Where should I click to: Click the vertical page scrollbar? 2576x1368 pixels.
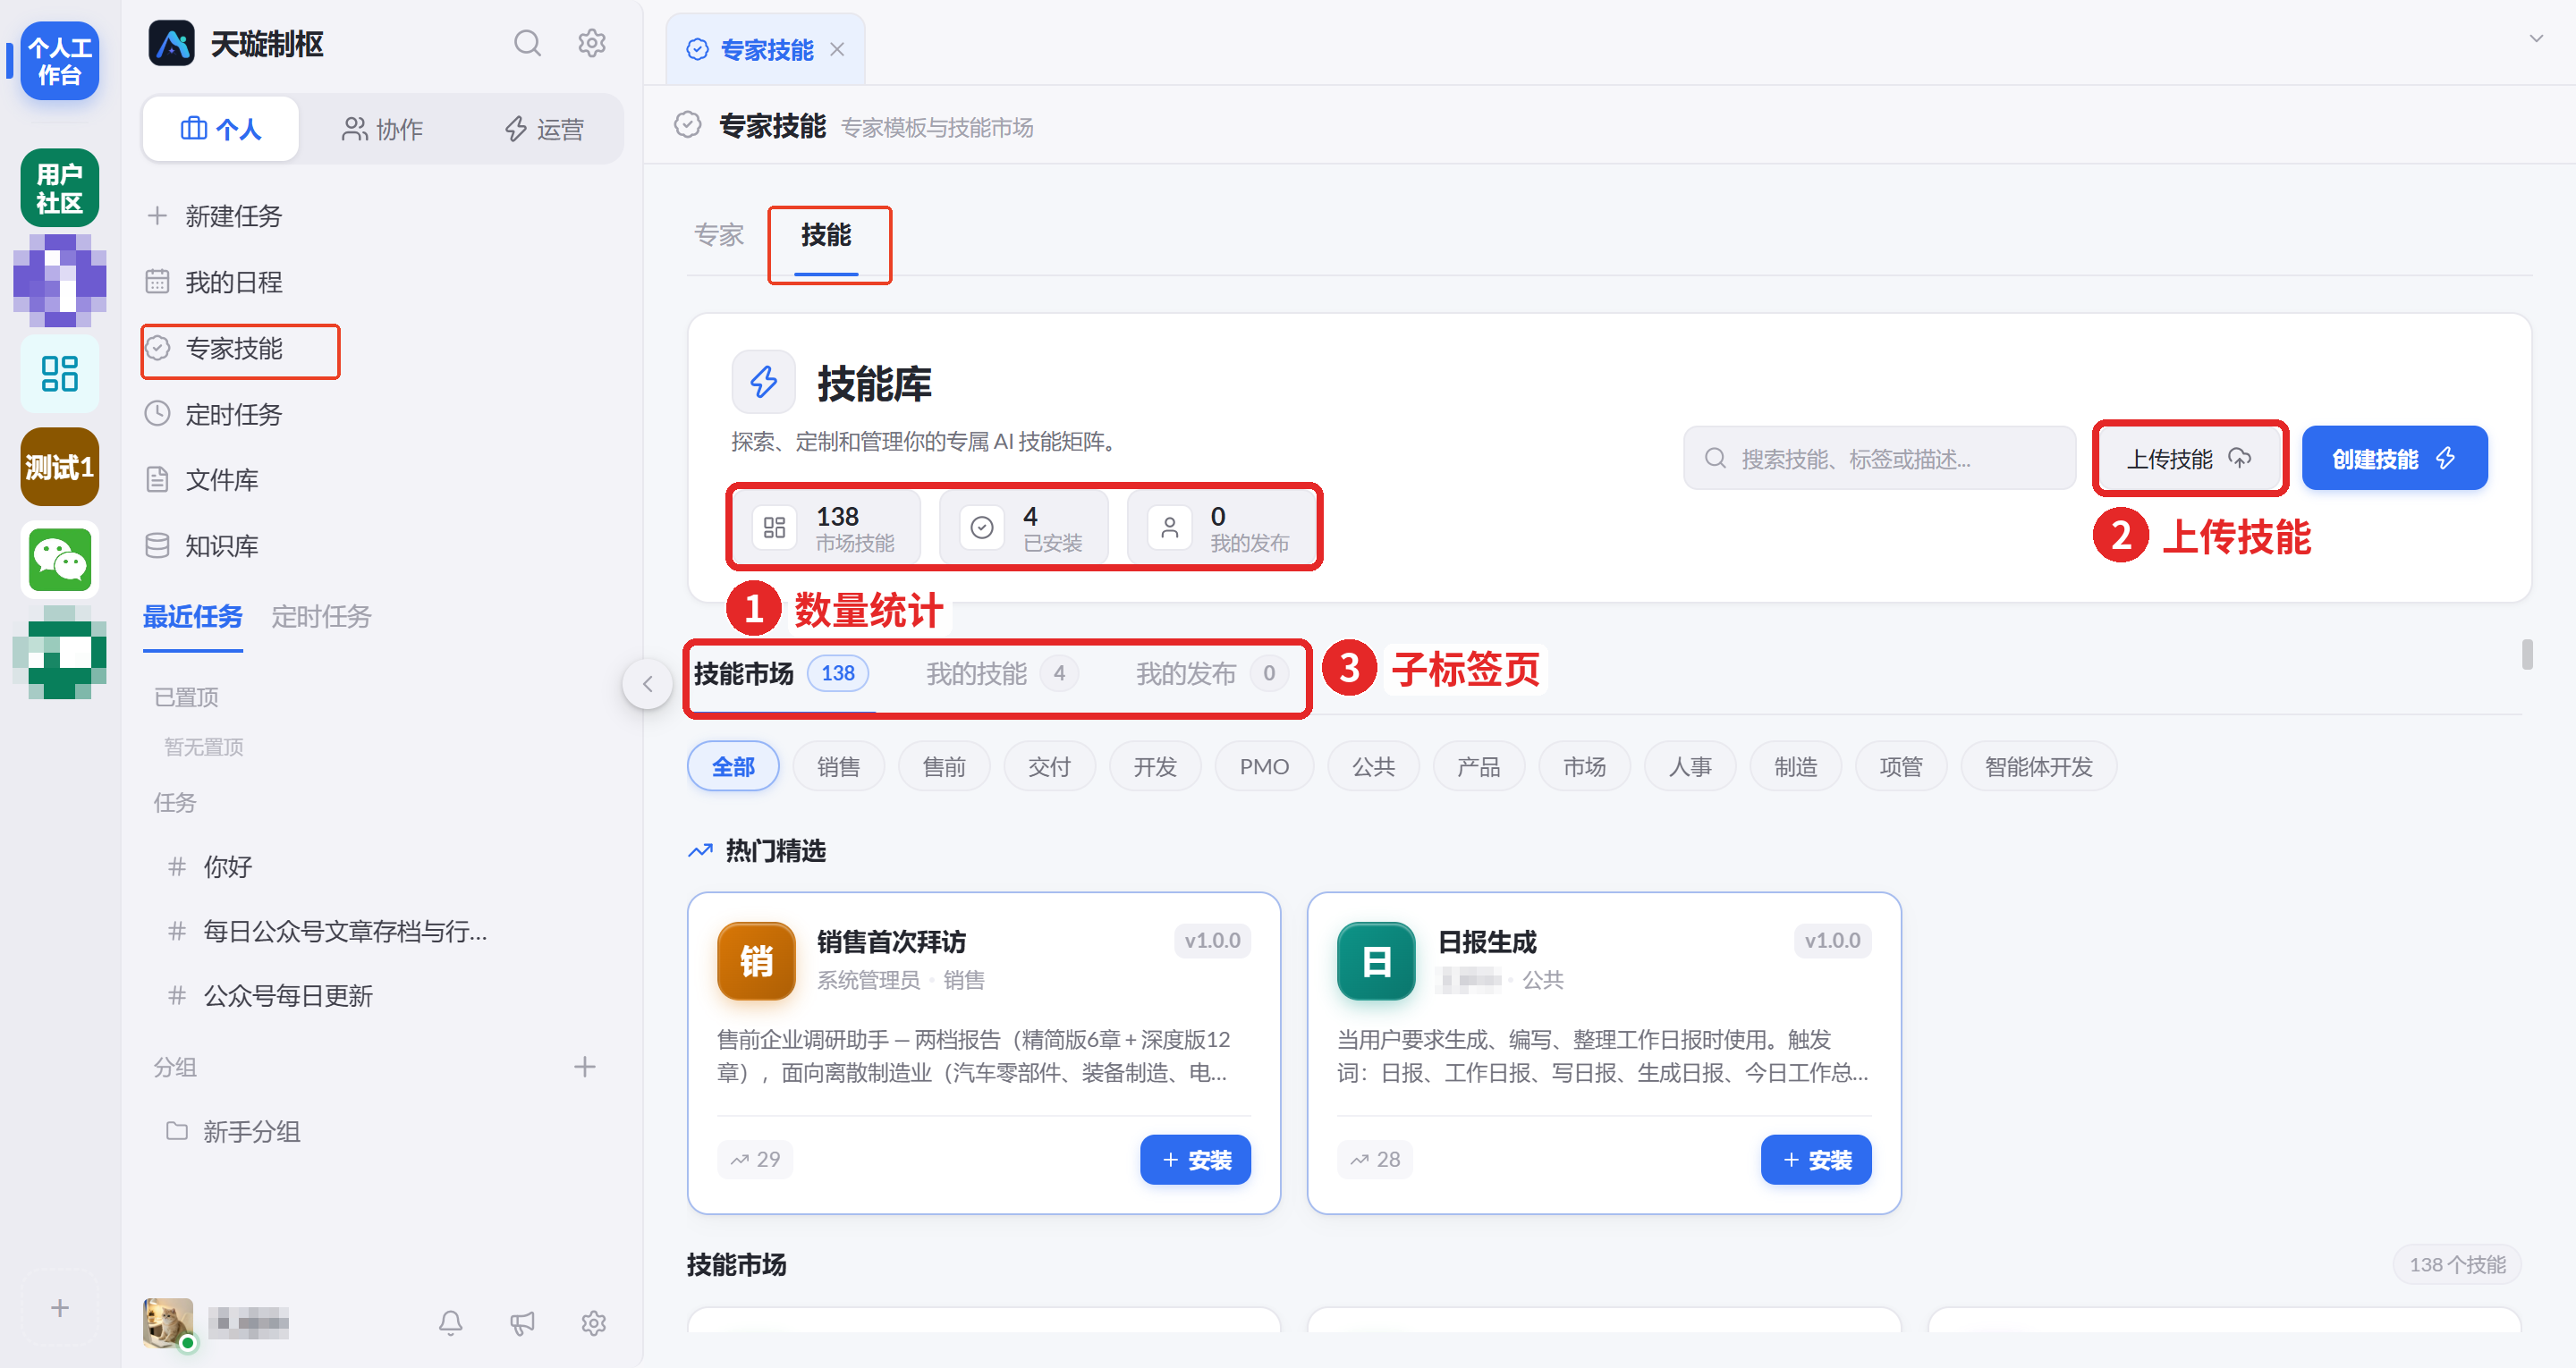coord(2528,655)
